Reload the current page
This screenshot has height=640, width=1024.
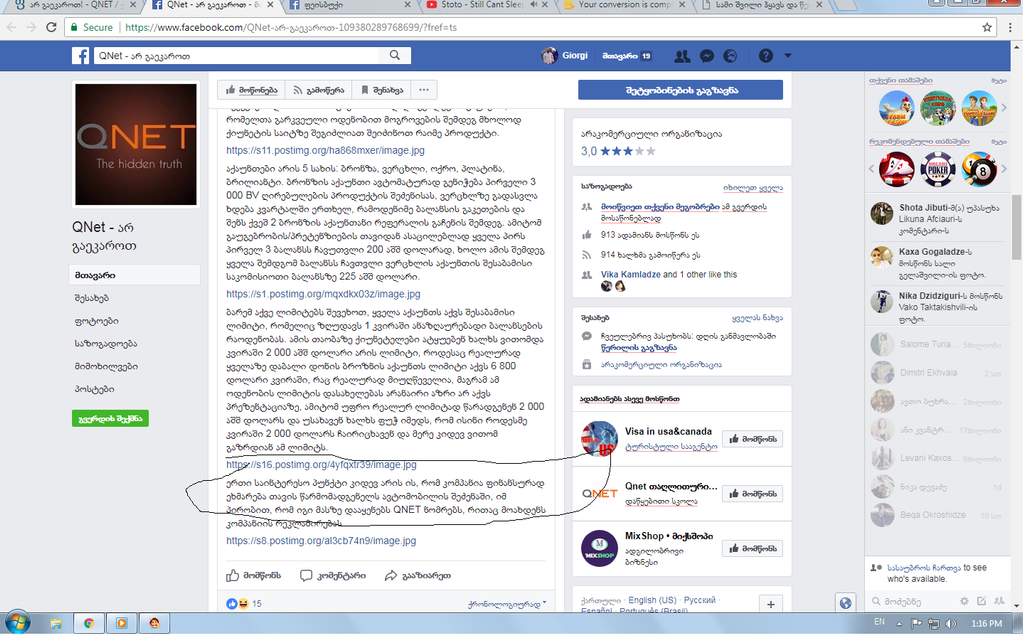tap(52, 27)
